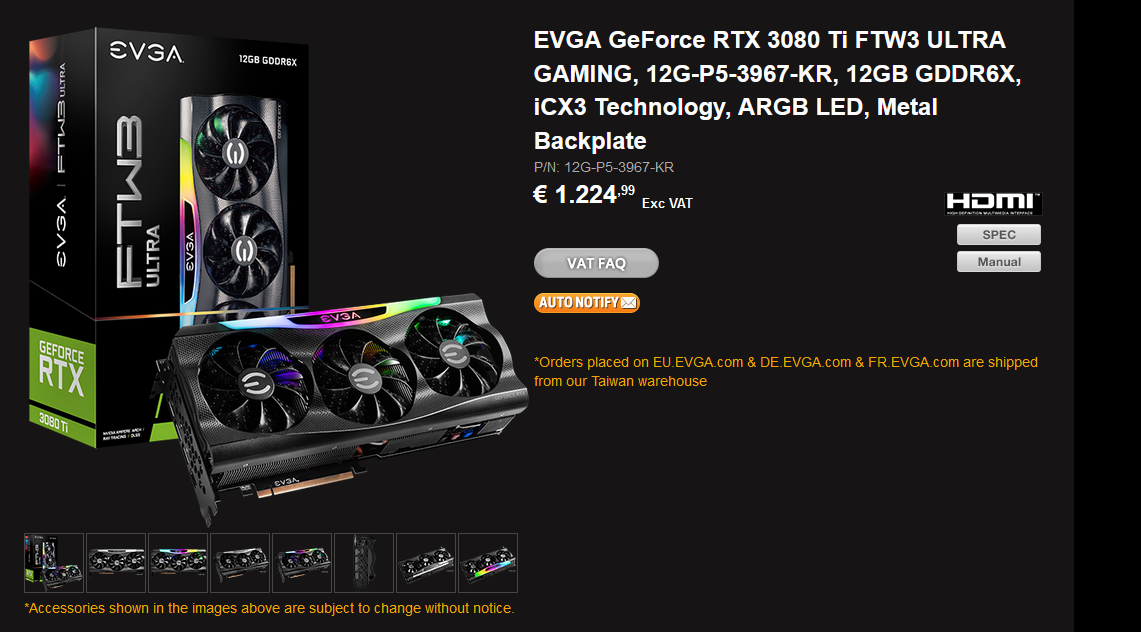Click the large FTW3 Ultra product image
This screenshot has height=632, width=1141.
[277, 276]
